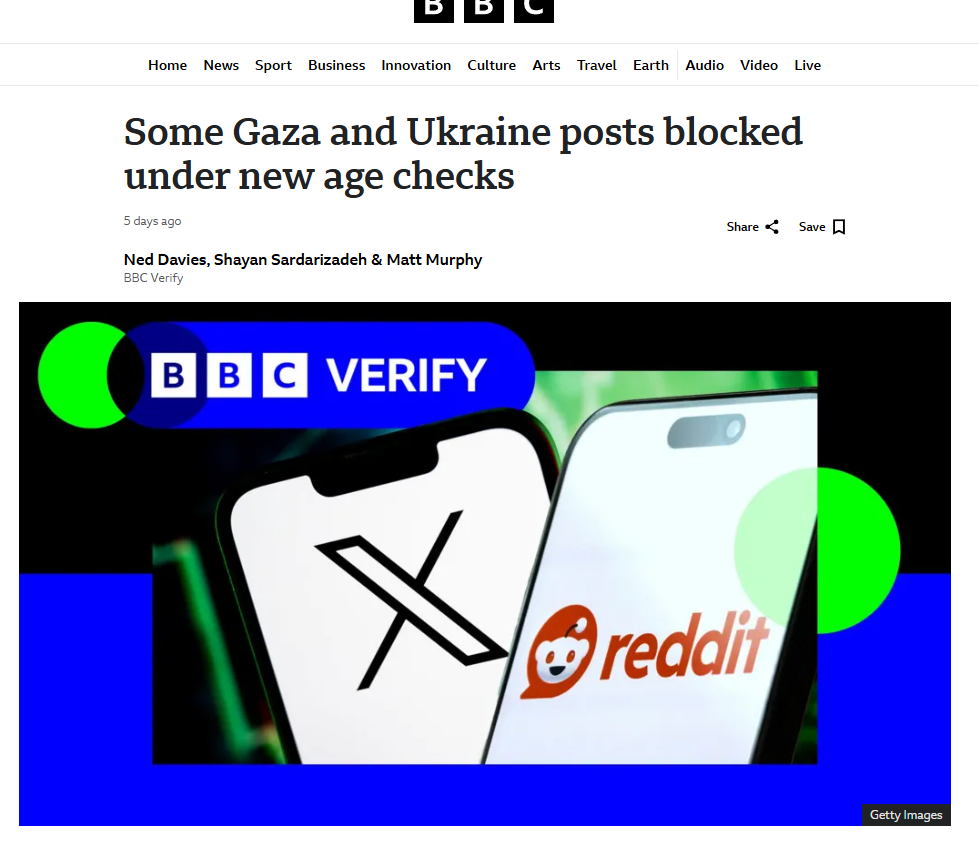Go to the News section
The height and width of the screenshot is (841, 979).
pyautogui.click(x=221, y=65)
